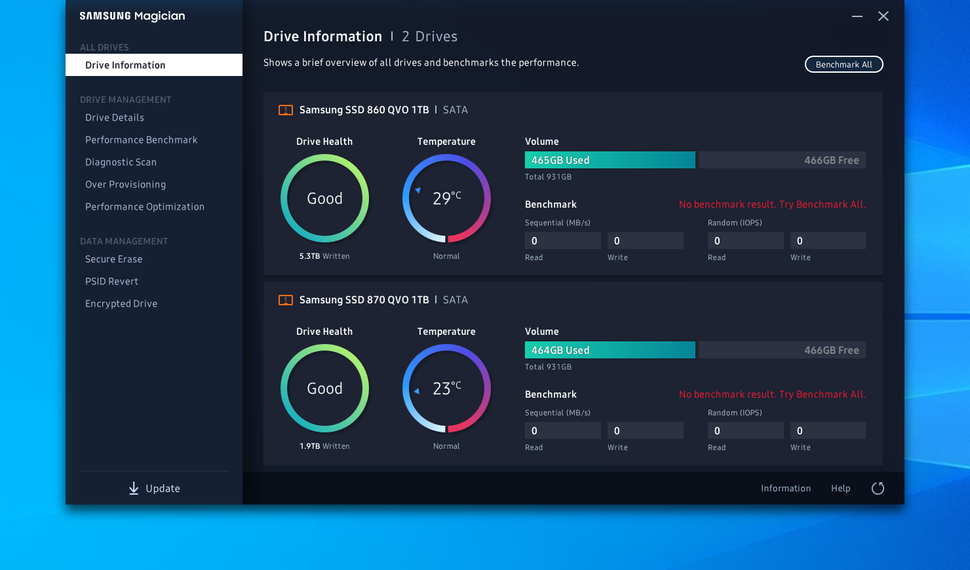
Task: Click the drive icon beside SSD 860 QVO
Action: pos(285,110)
